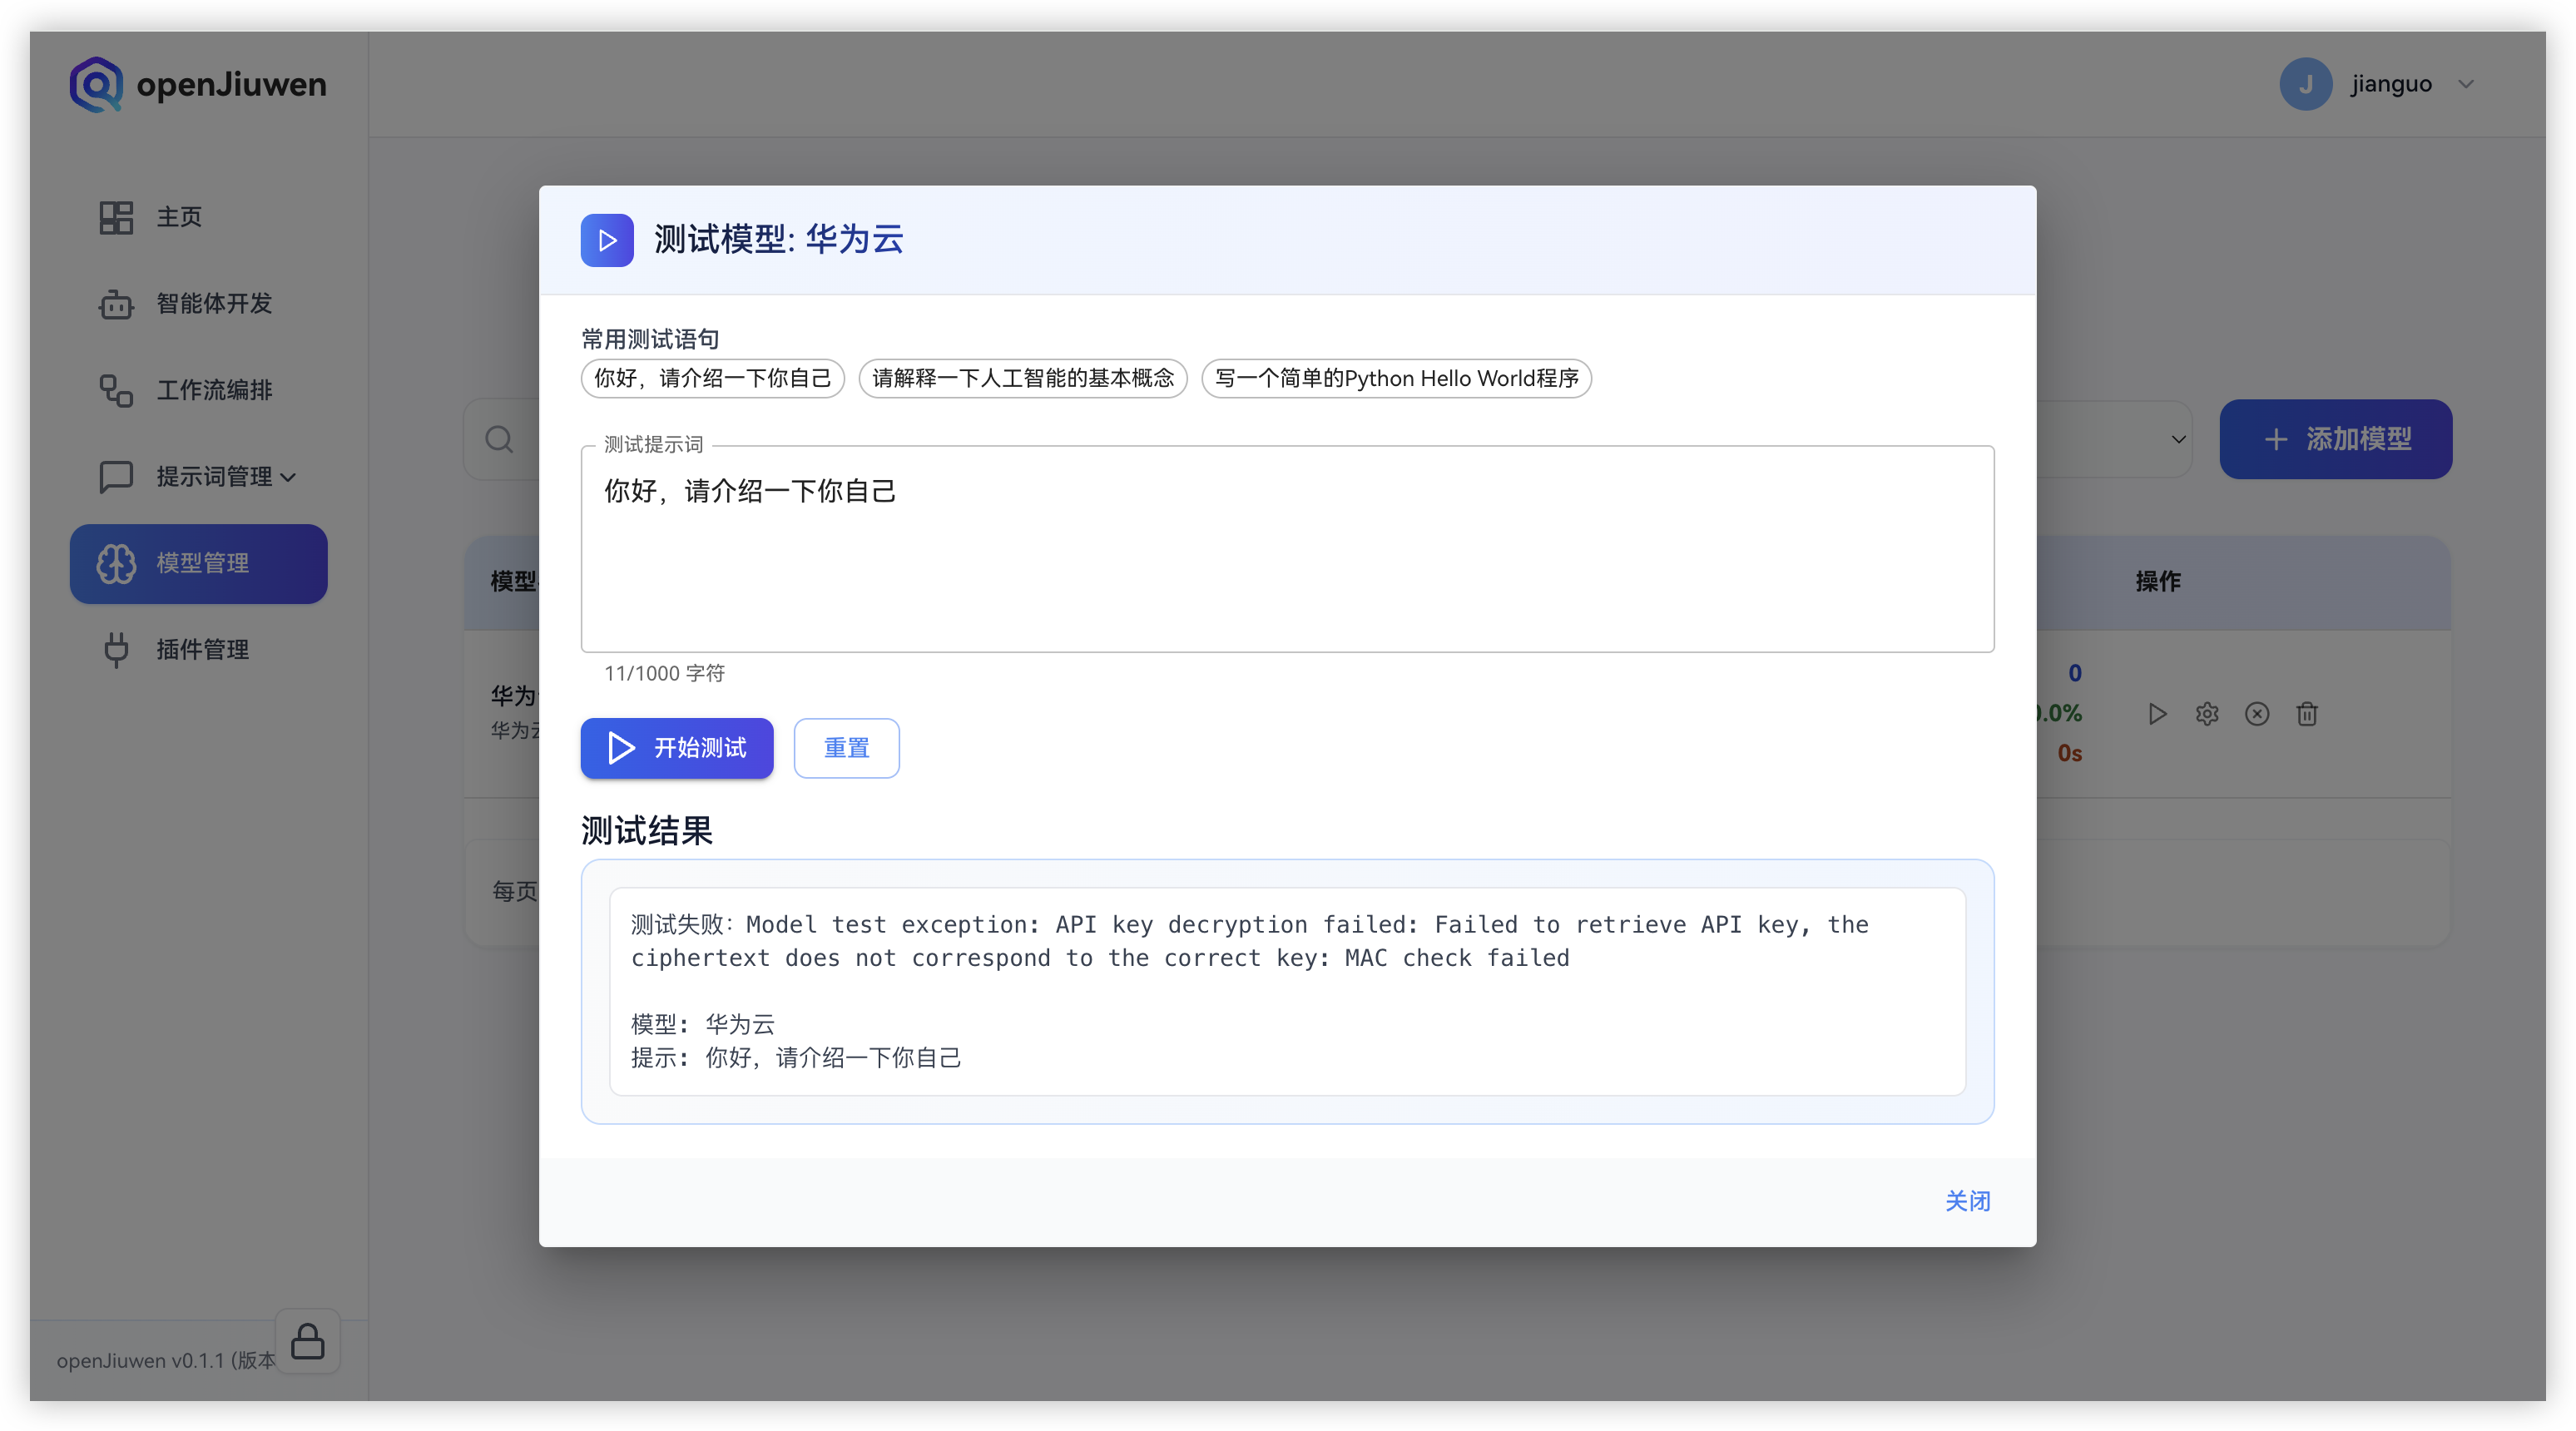Open the 主页 home page
The width and height of the screenshot is (2576, 1431).
tap(178, 217)
